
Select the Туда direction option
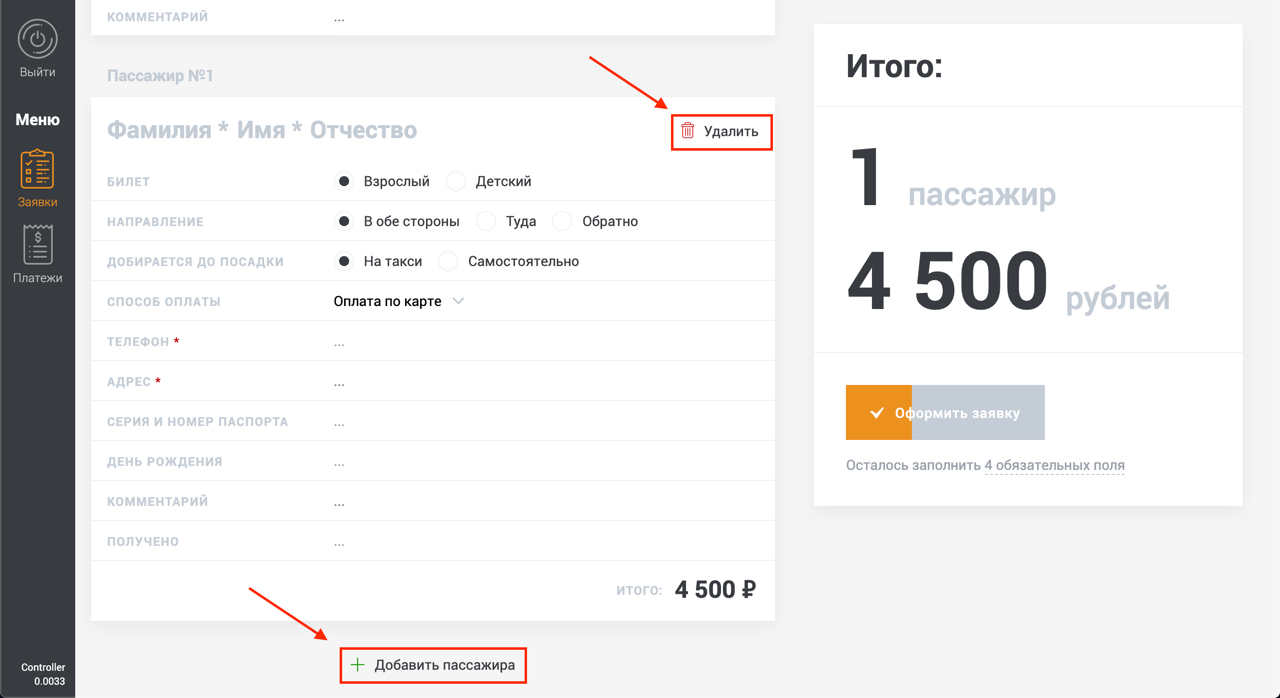point(486,222)
